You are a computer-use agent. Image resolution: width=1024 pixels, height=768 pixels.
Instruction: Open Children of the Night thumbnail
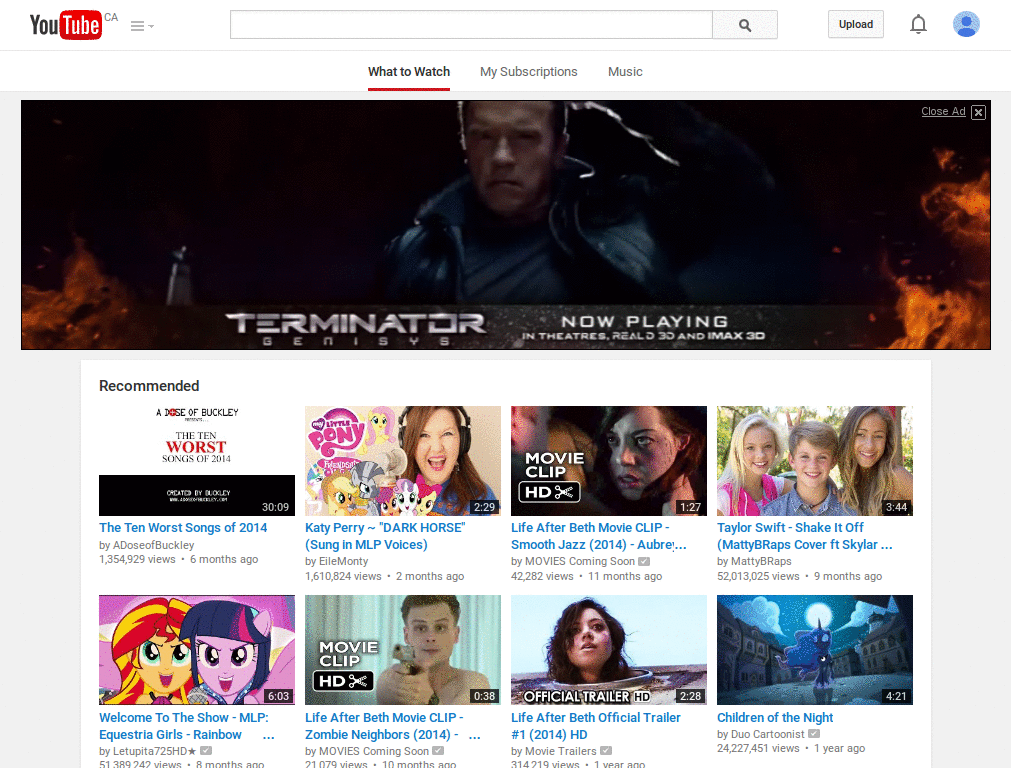(x=814, y=650)
